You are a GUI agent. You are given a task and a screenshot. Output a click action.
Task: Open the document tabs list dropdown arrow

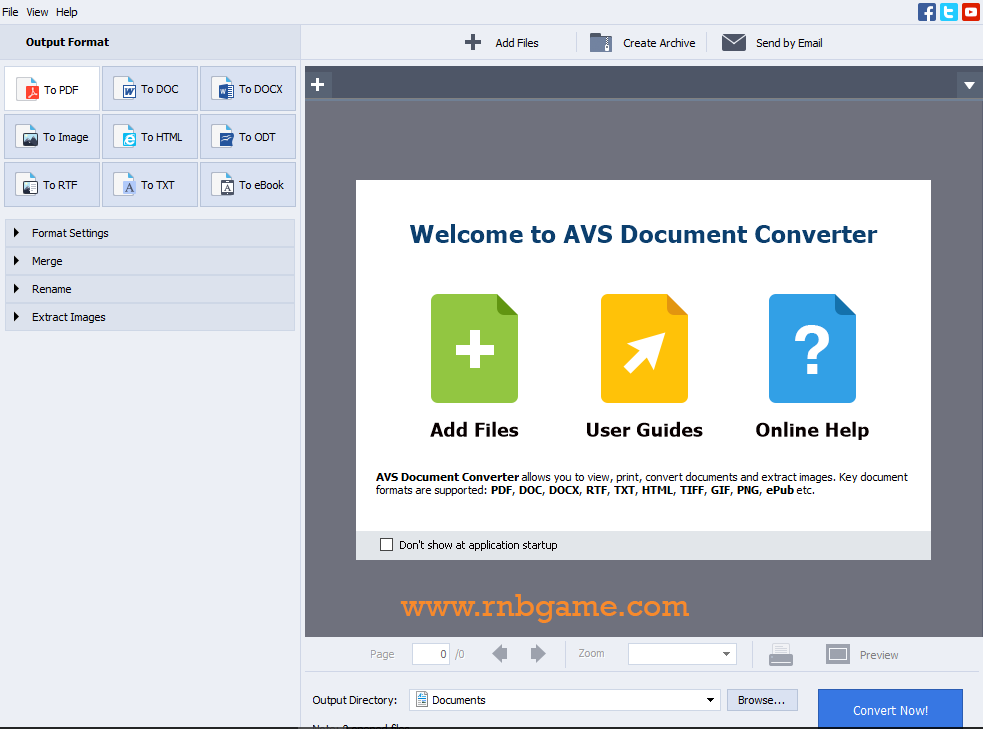pos(969,85)
